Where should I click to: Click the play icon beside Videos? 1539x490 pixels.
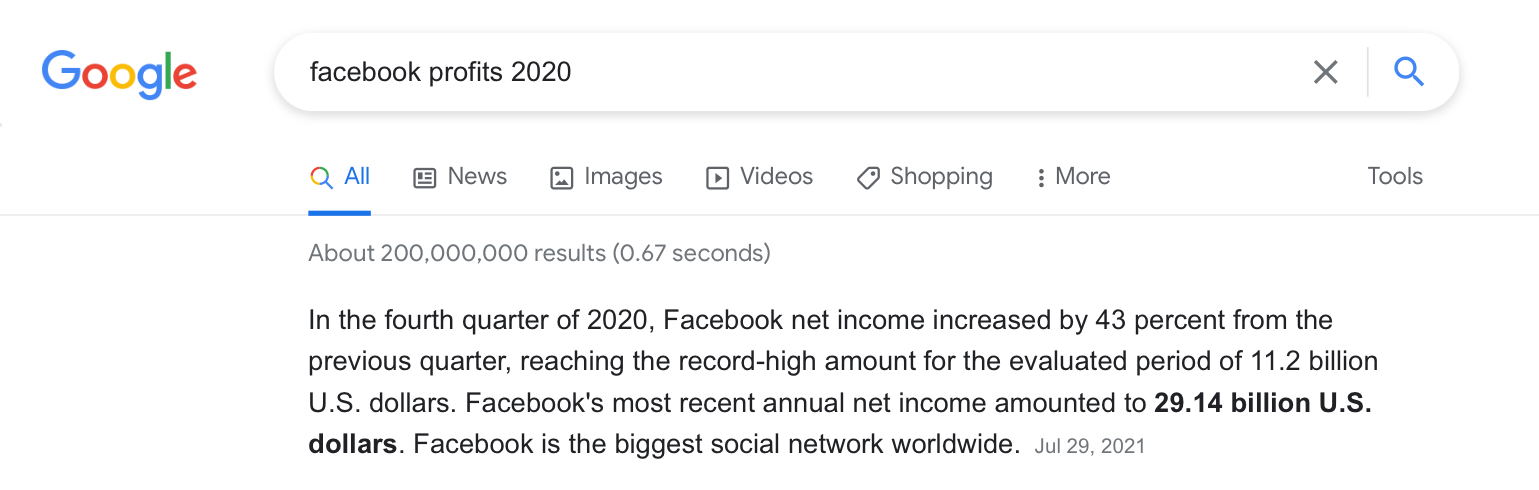pos(717,178)
